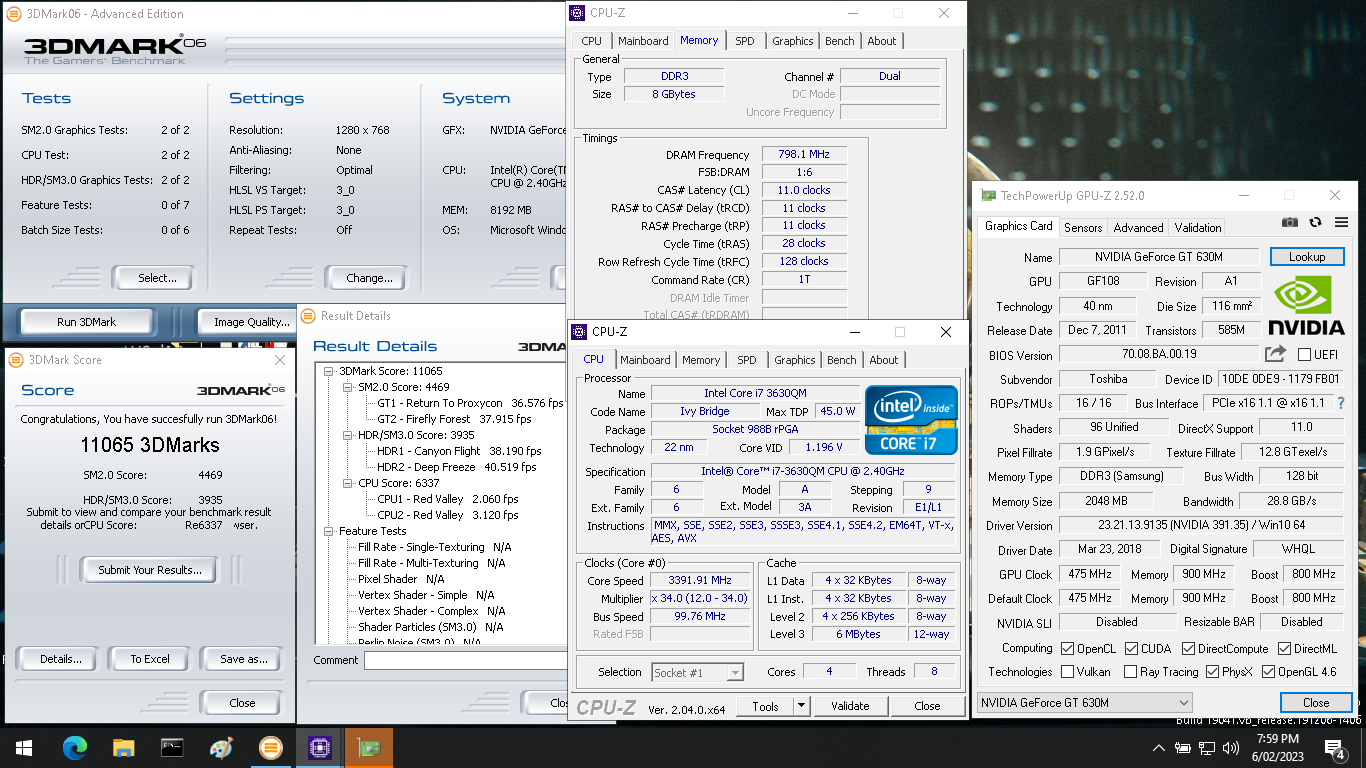Viewport: 1366px width, 768px height.
Task: Open the GeForce GT 630M GPU dropdown
Action: [1084, 703]
